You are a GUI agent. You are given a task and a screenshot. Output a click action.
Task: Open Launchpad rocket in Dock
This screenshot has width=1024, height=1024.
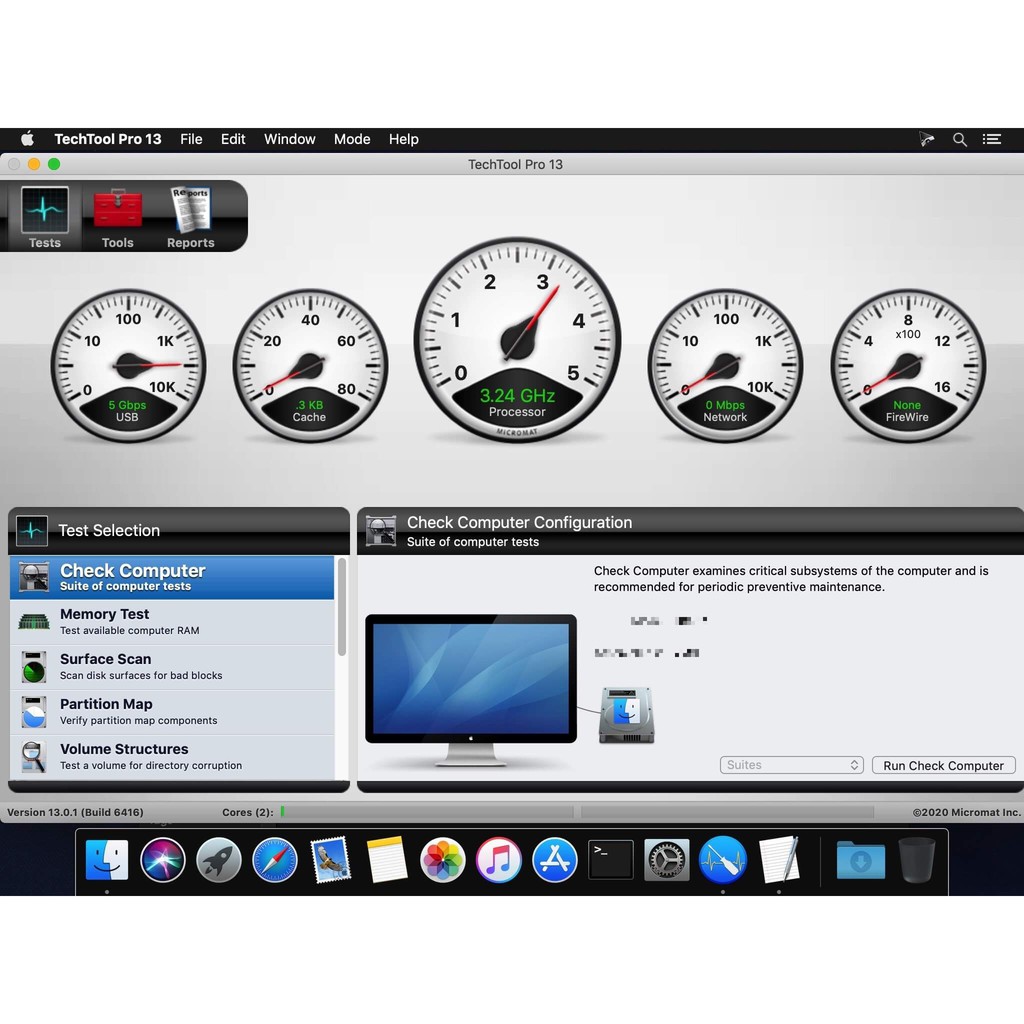[x=219, y=859]
